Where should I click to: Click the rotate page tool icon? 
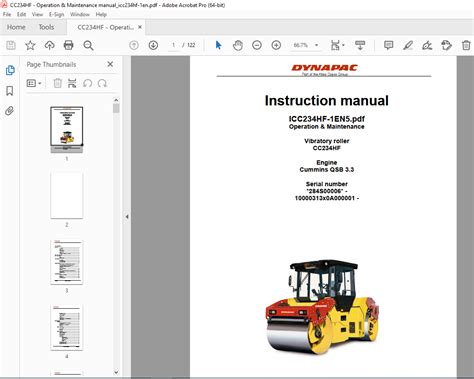coord(447,45)
